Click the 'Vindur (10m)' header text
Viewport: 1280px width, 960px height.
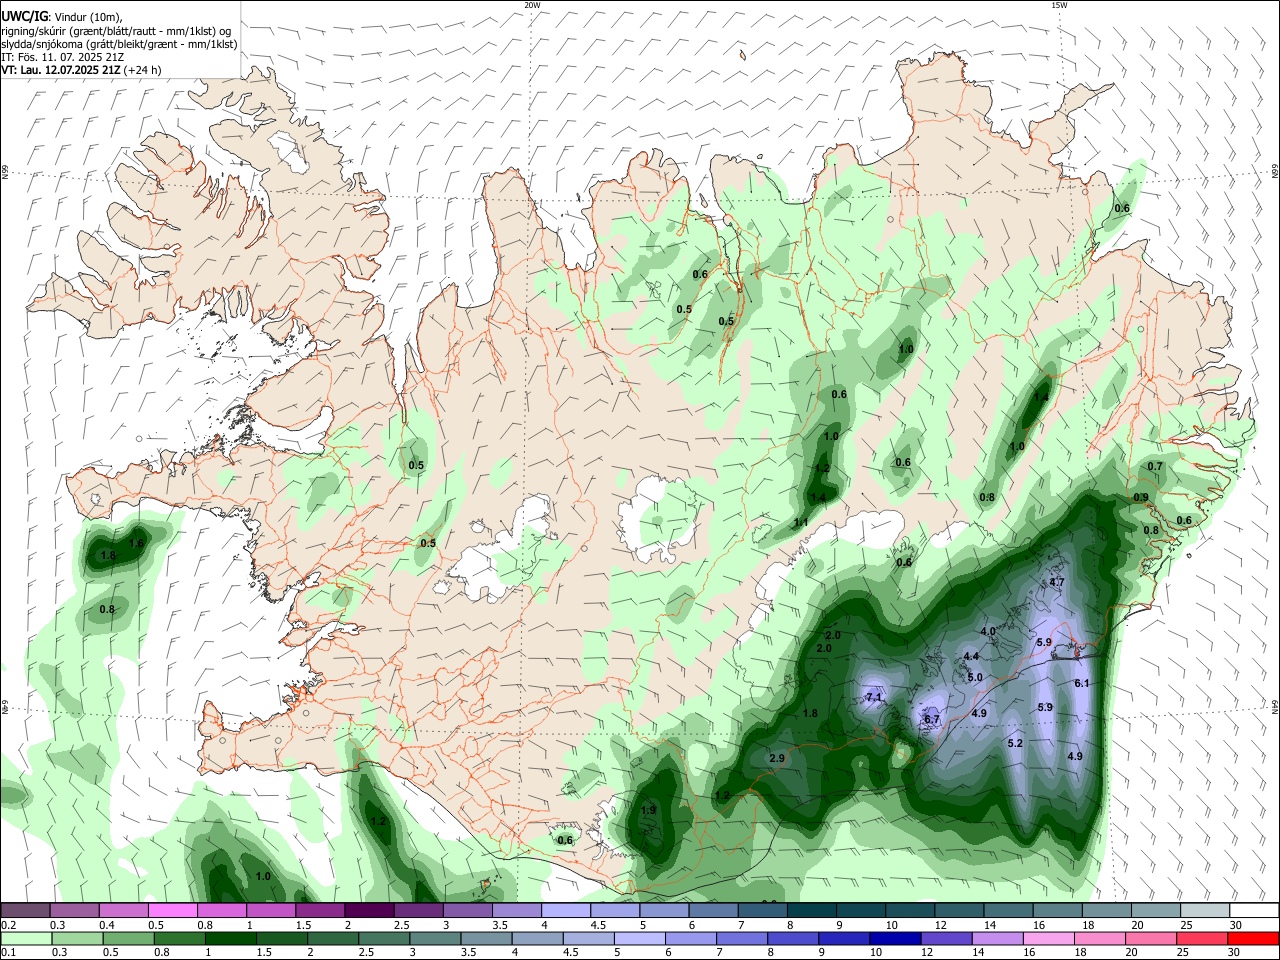coord(87,16)
